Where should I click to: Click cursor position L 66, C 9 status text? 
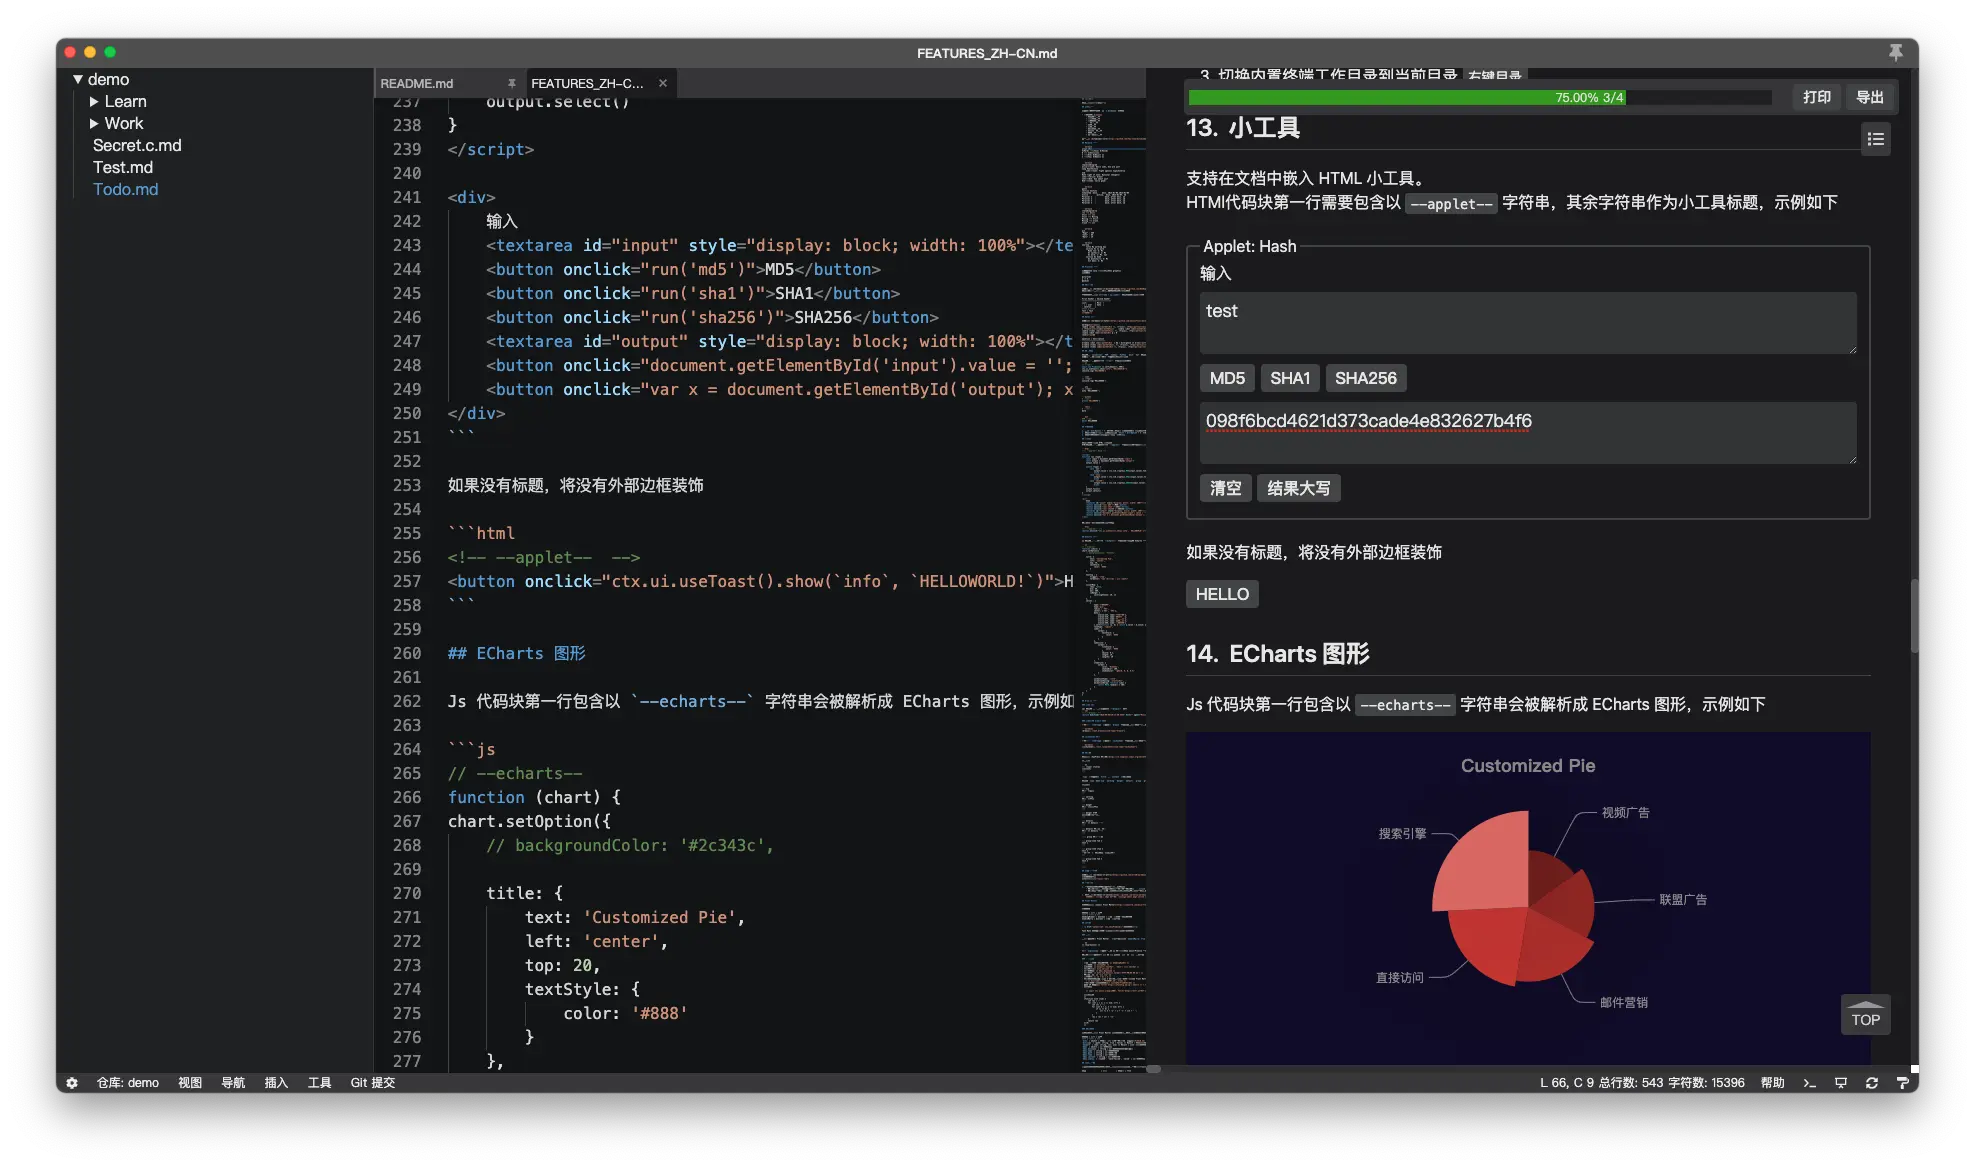coord(1566,1082)
